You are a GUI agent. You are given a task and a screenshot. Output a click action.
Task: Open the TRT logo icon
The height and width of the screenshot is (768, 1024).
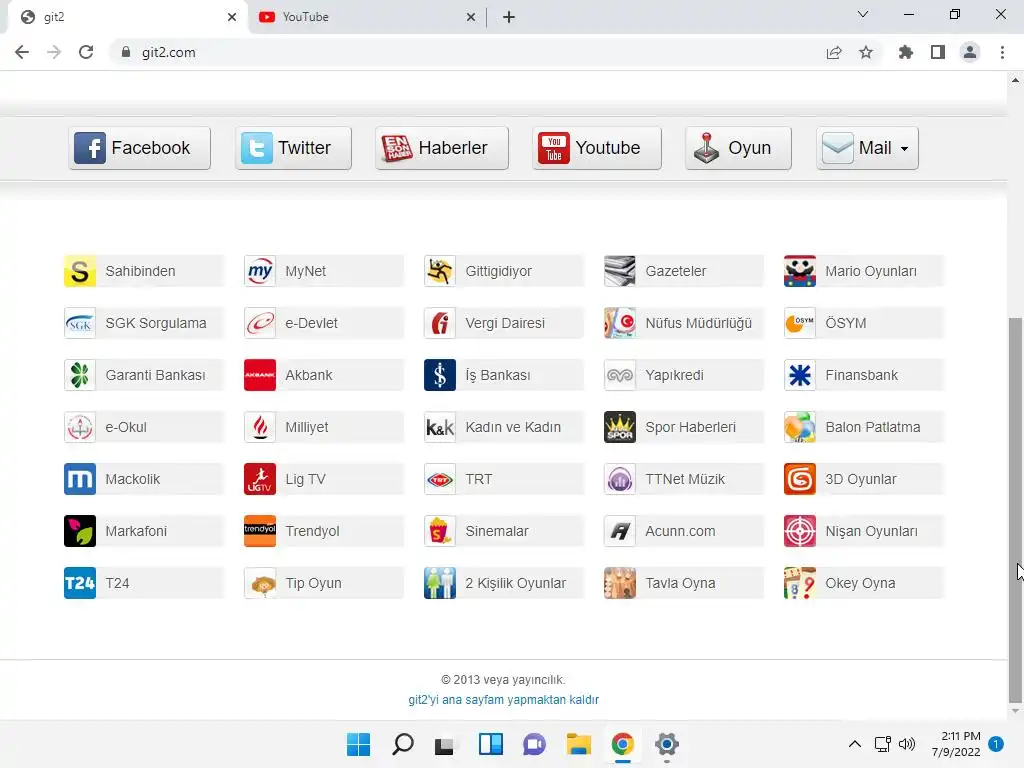point(440,479)
